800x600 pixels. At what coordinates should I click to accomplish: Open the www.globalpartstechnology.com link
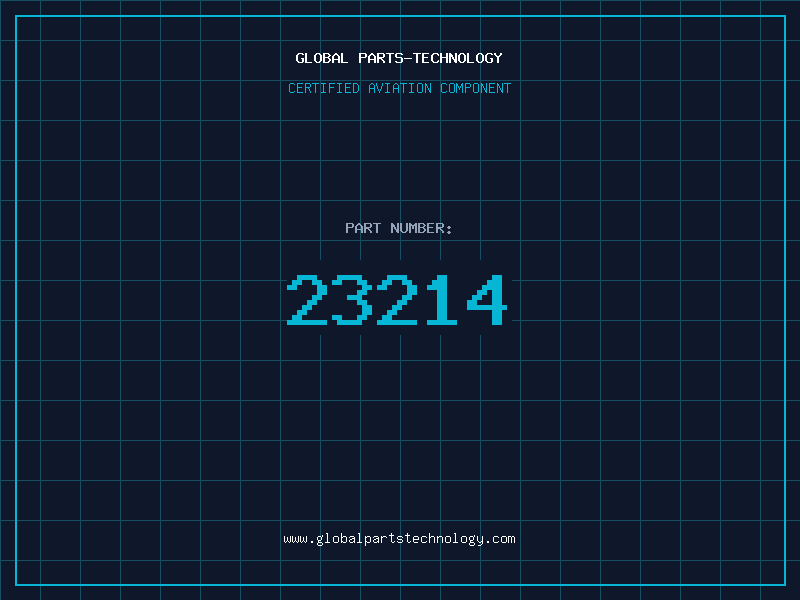point(399,539)
